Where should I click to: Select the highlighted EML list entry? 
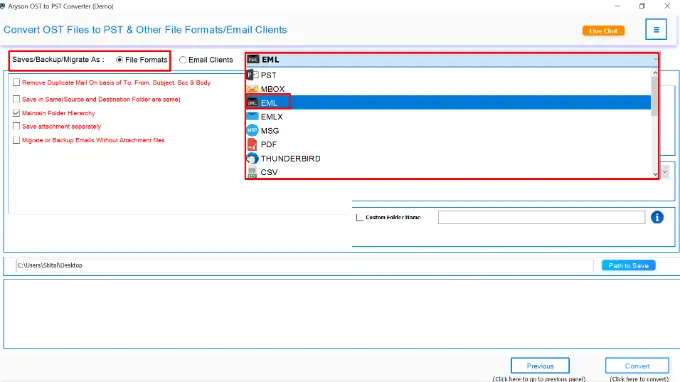pos(448,103)
